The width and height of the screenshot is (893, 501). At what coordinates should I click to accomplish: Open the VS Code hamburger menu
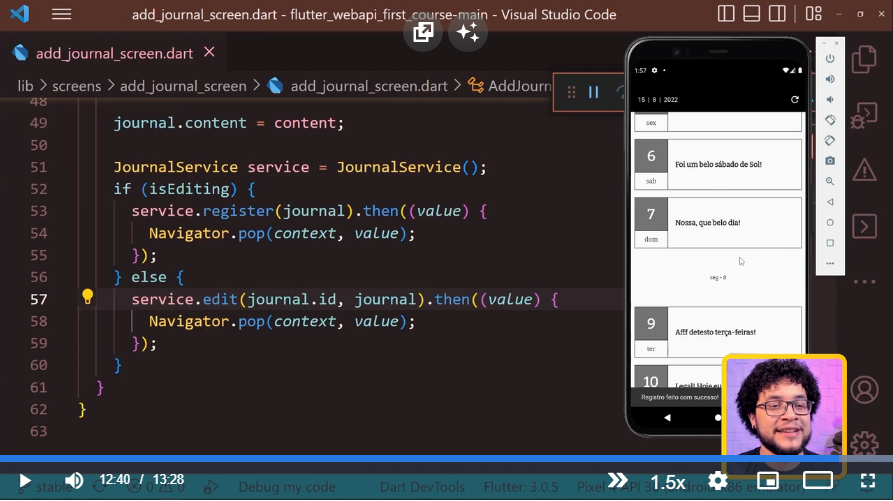(x=61, y=15)
